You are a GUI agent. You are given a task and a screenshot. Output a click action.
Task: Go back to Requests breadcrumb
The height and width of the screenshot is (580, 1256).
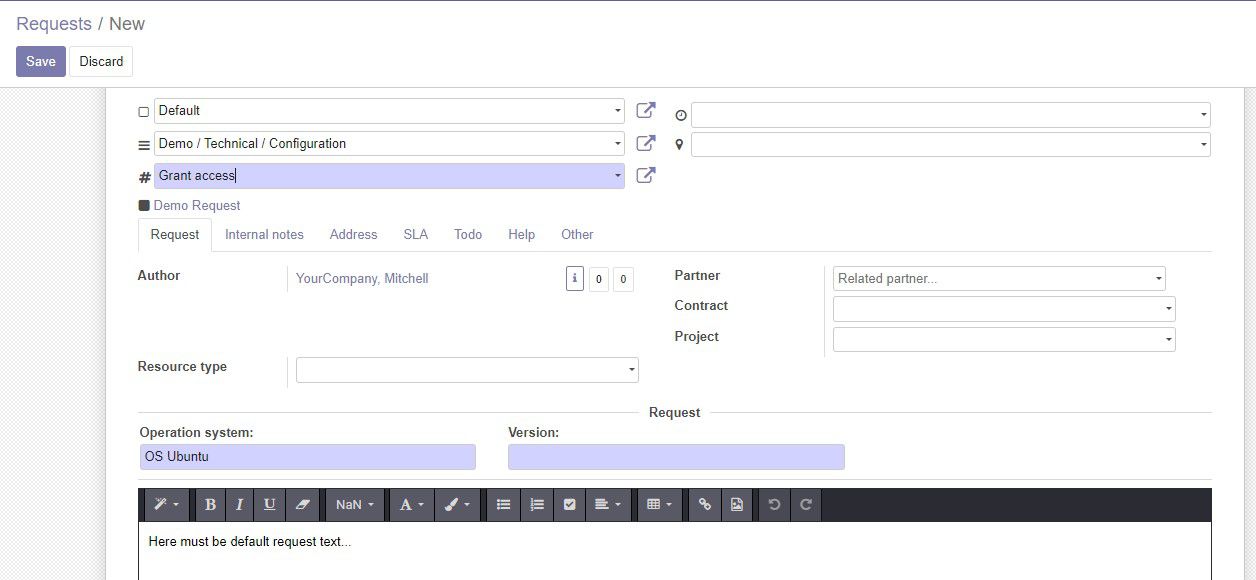point(54,23)
